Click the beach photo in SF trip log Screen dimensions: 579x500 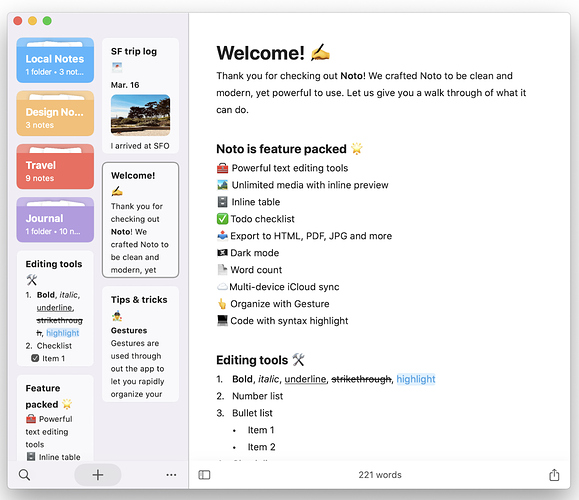pyautogui.click(x=140, y=115)
